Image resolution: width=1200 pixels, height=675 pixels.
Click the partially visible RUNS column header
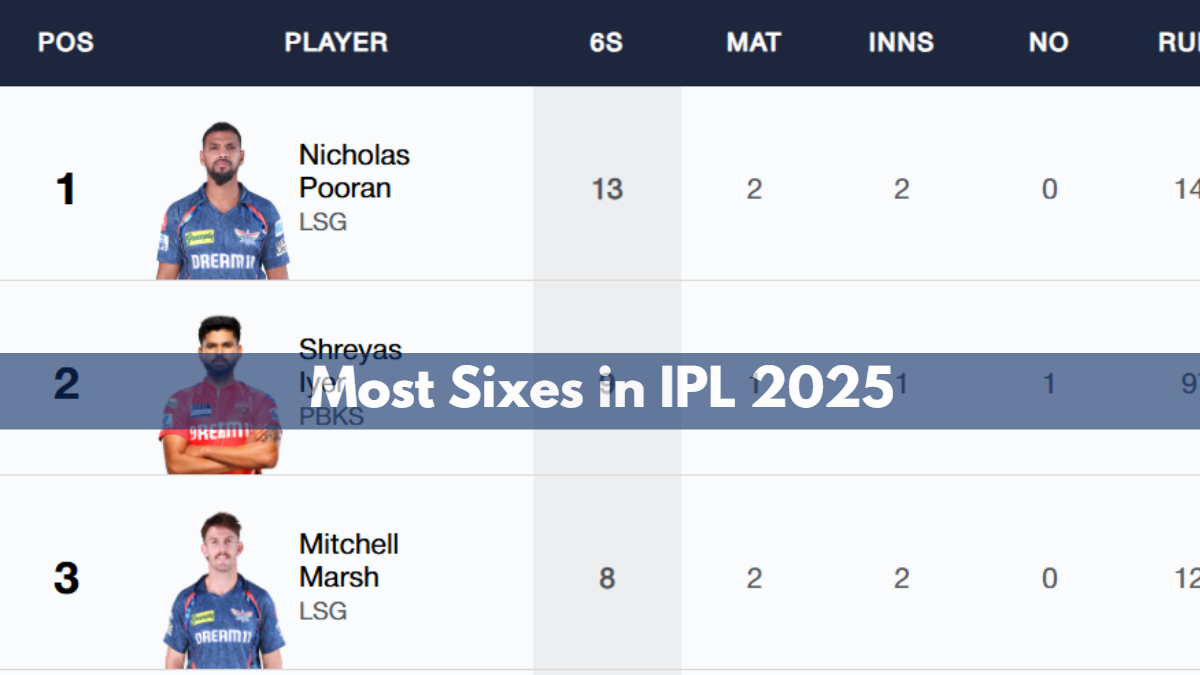pyautogui.click(x=1180, y=43)
